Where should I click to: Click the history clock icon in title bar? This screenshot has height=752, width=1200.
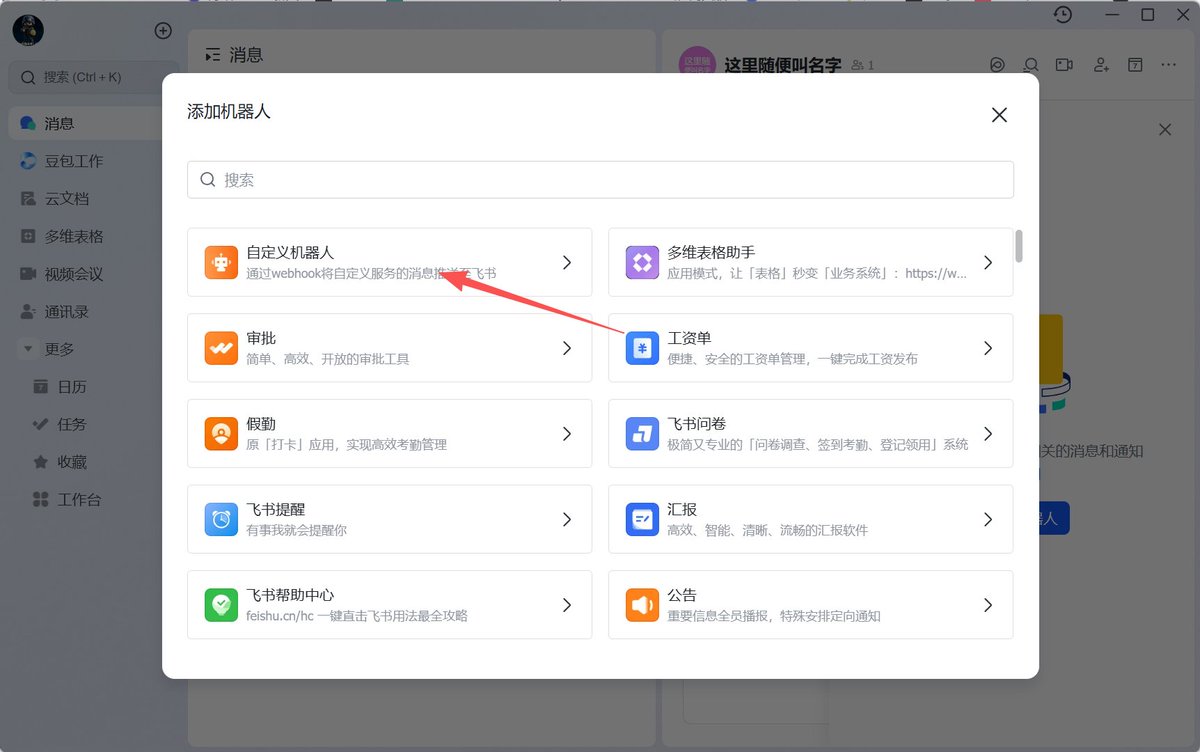(1063, 14)
